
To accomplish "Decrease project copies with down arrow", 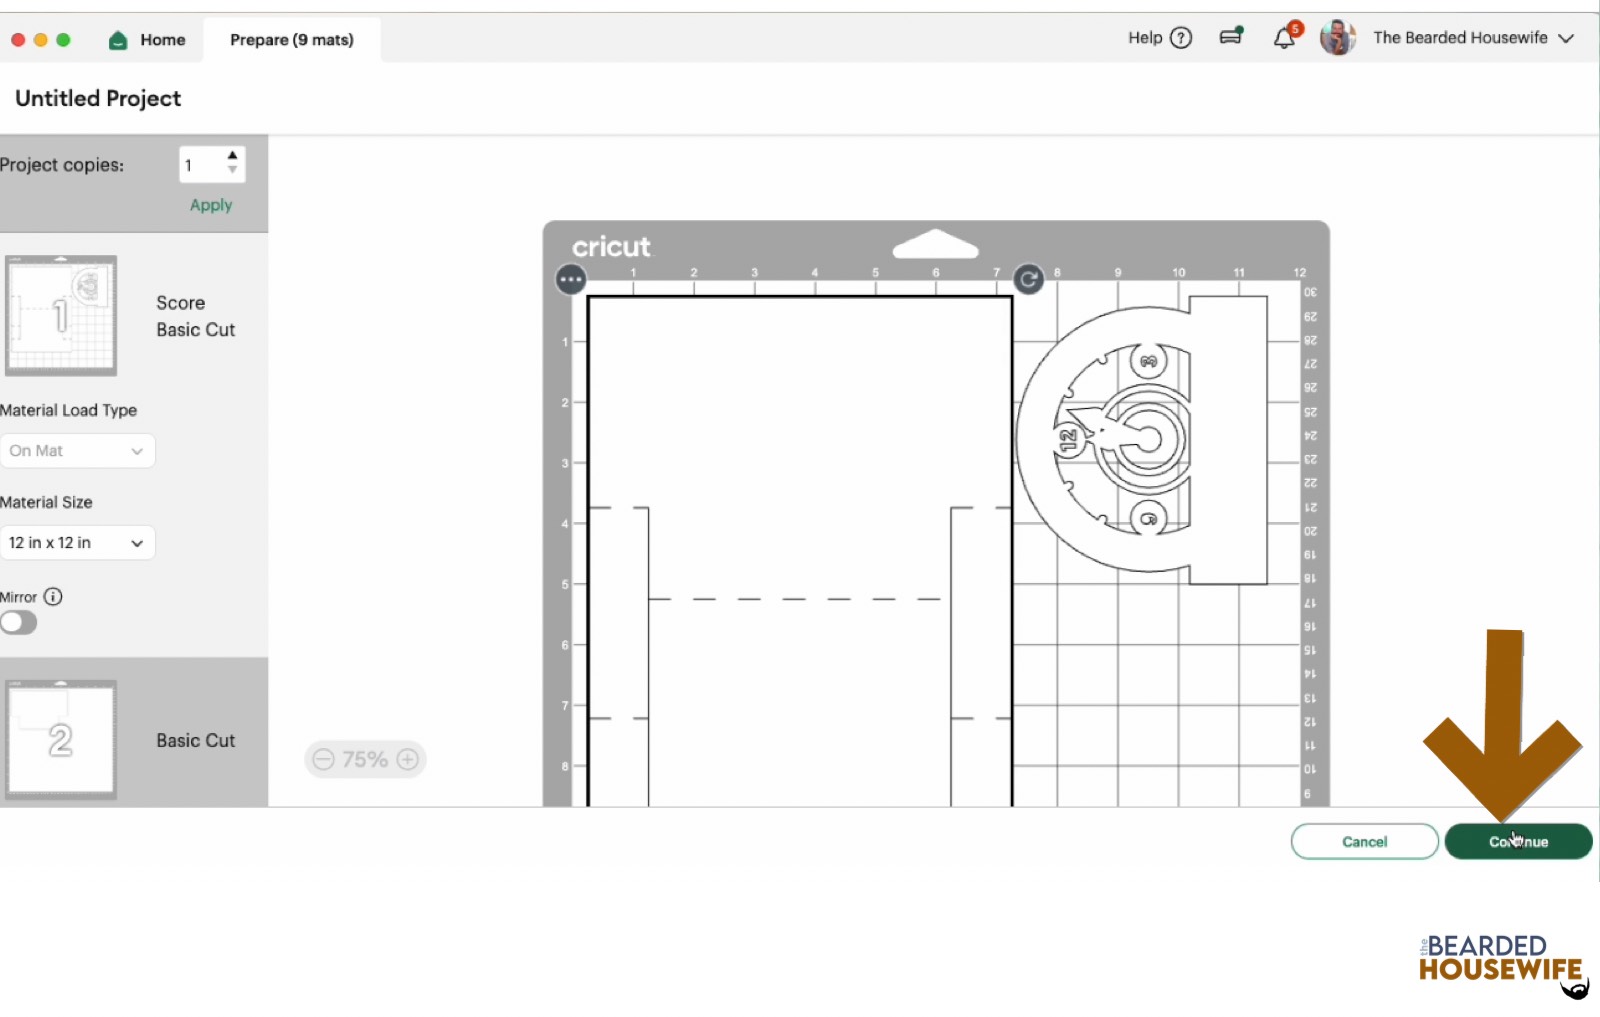I will (x=232, y=171).
